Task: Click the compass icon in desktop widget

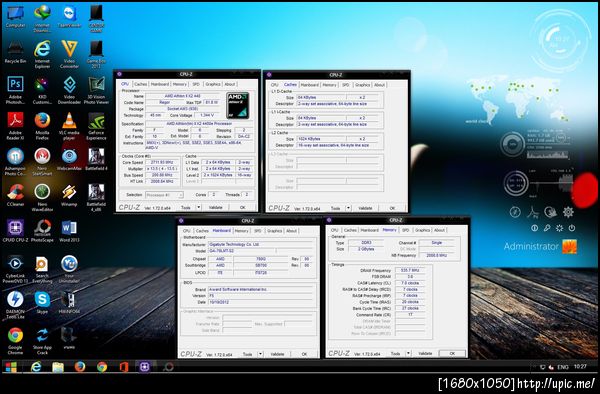Action: (x=515, y=212)
